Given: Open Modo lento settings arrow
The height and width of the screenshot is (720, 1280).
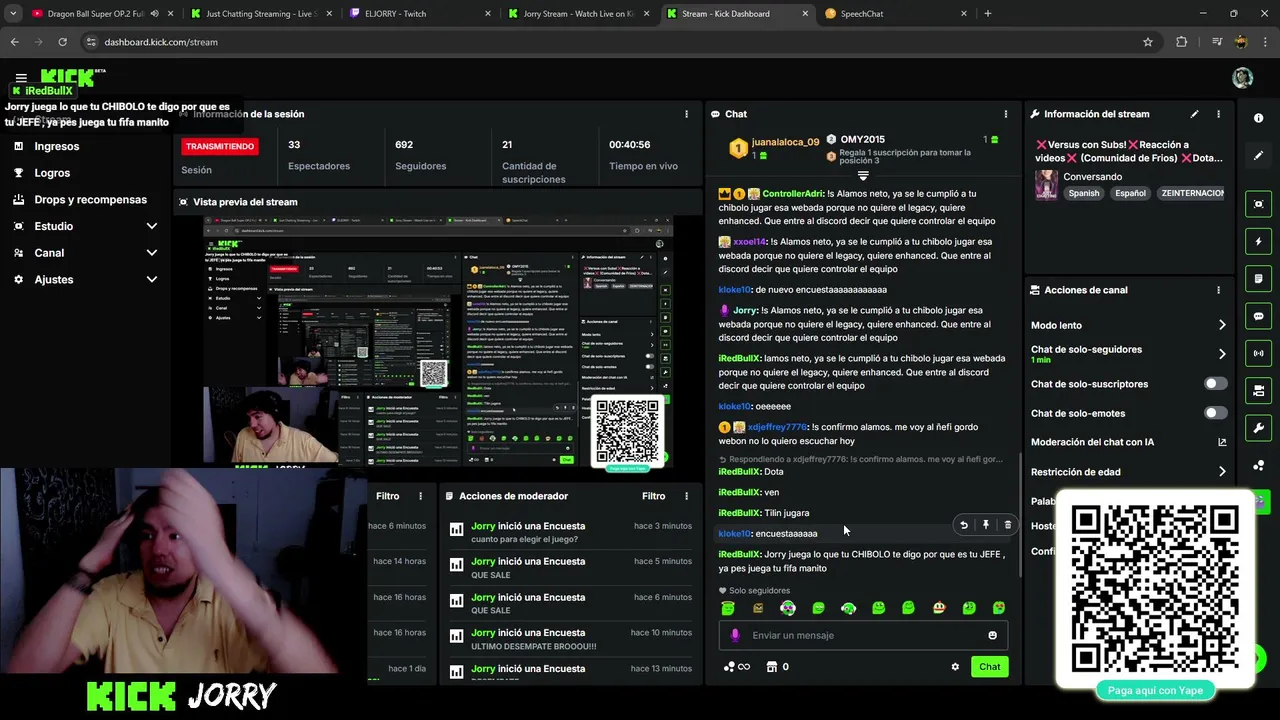Looking at the screenshot, I should tap(1222, 325).
